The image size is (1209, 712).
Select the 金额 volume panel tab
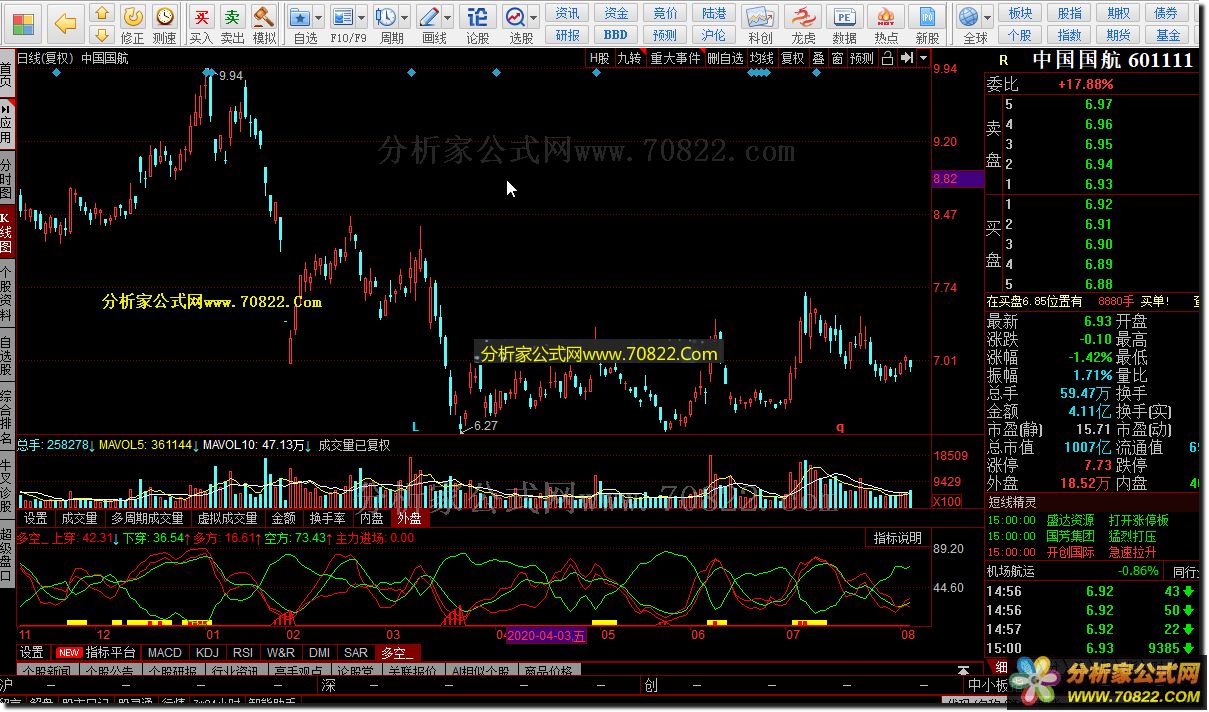tap(284, 518)
